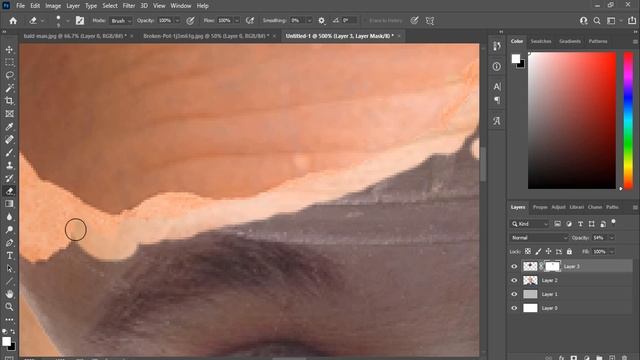Screen dimensions: 640x360
Task: Toggle pressure for size icon
Action: [414, 20]
